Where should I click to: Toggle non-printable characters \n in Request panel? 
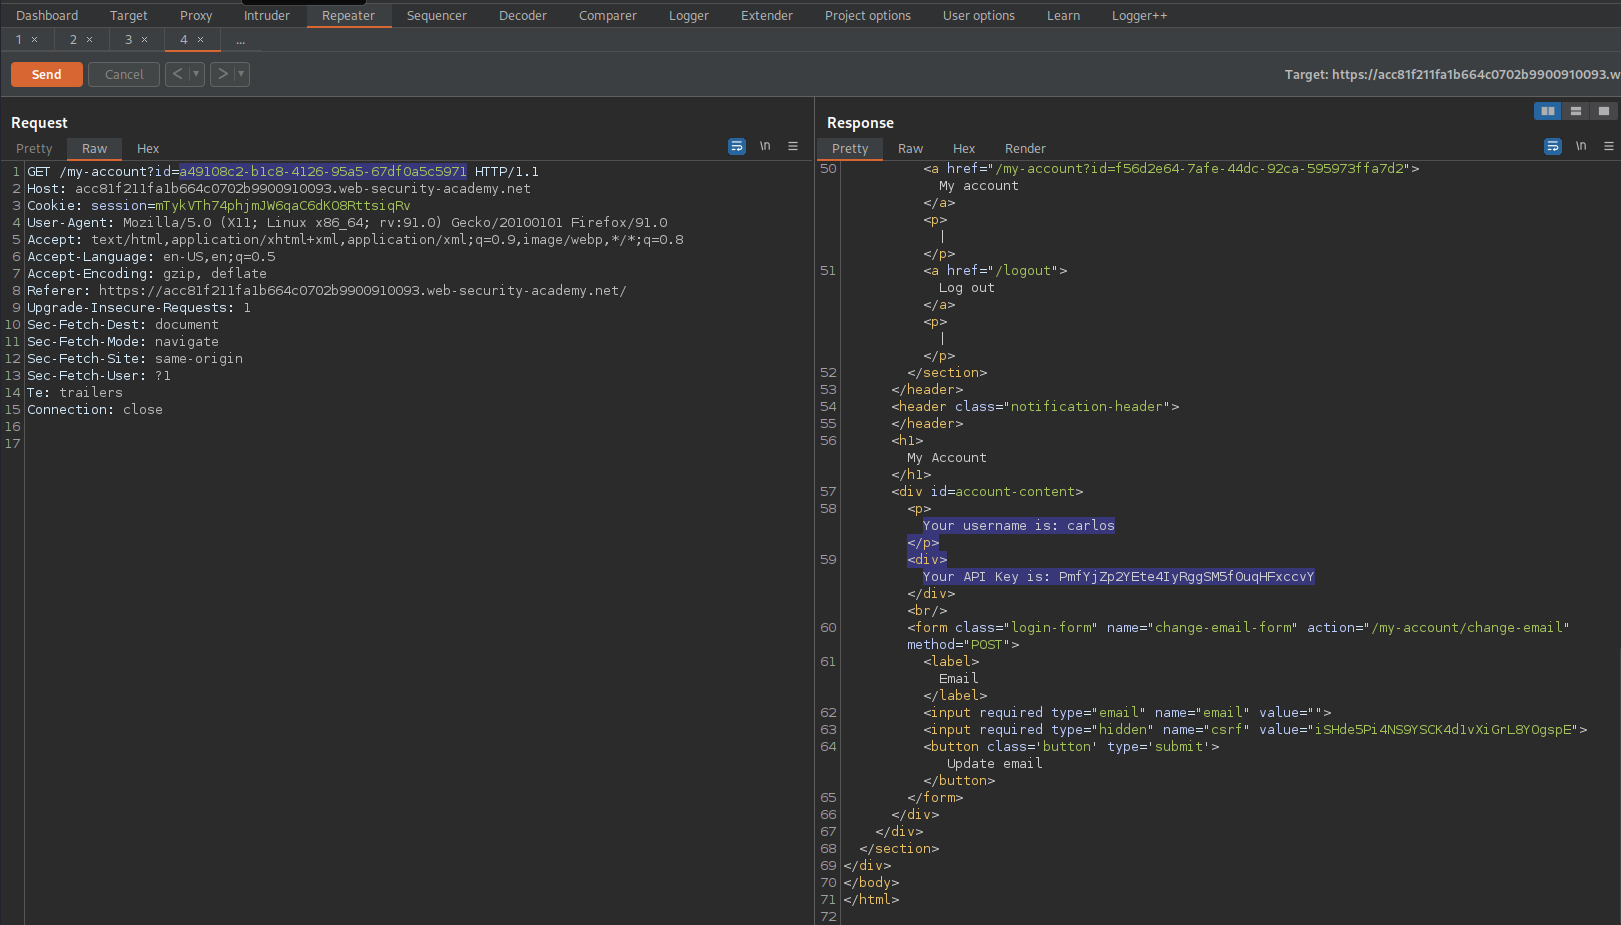pos(765,147)
